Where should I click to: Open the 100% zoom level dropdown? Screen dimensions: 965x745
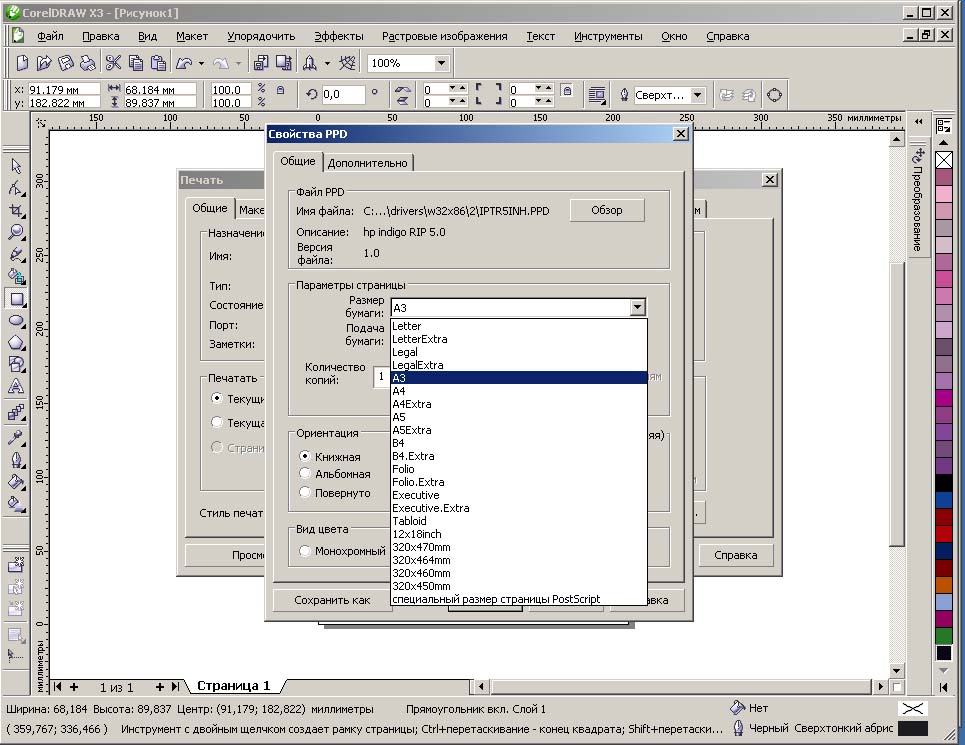click(441, 63)
